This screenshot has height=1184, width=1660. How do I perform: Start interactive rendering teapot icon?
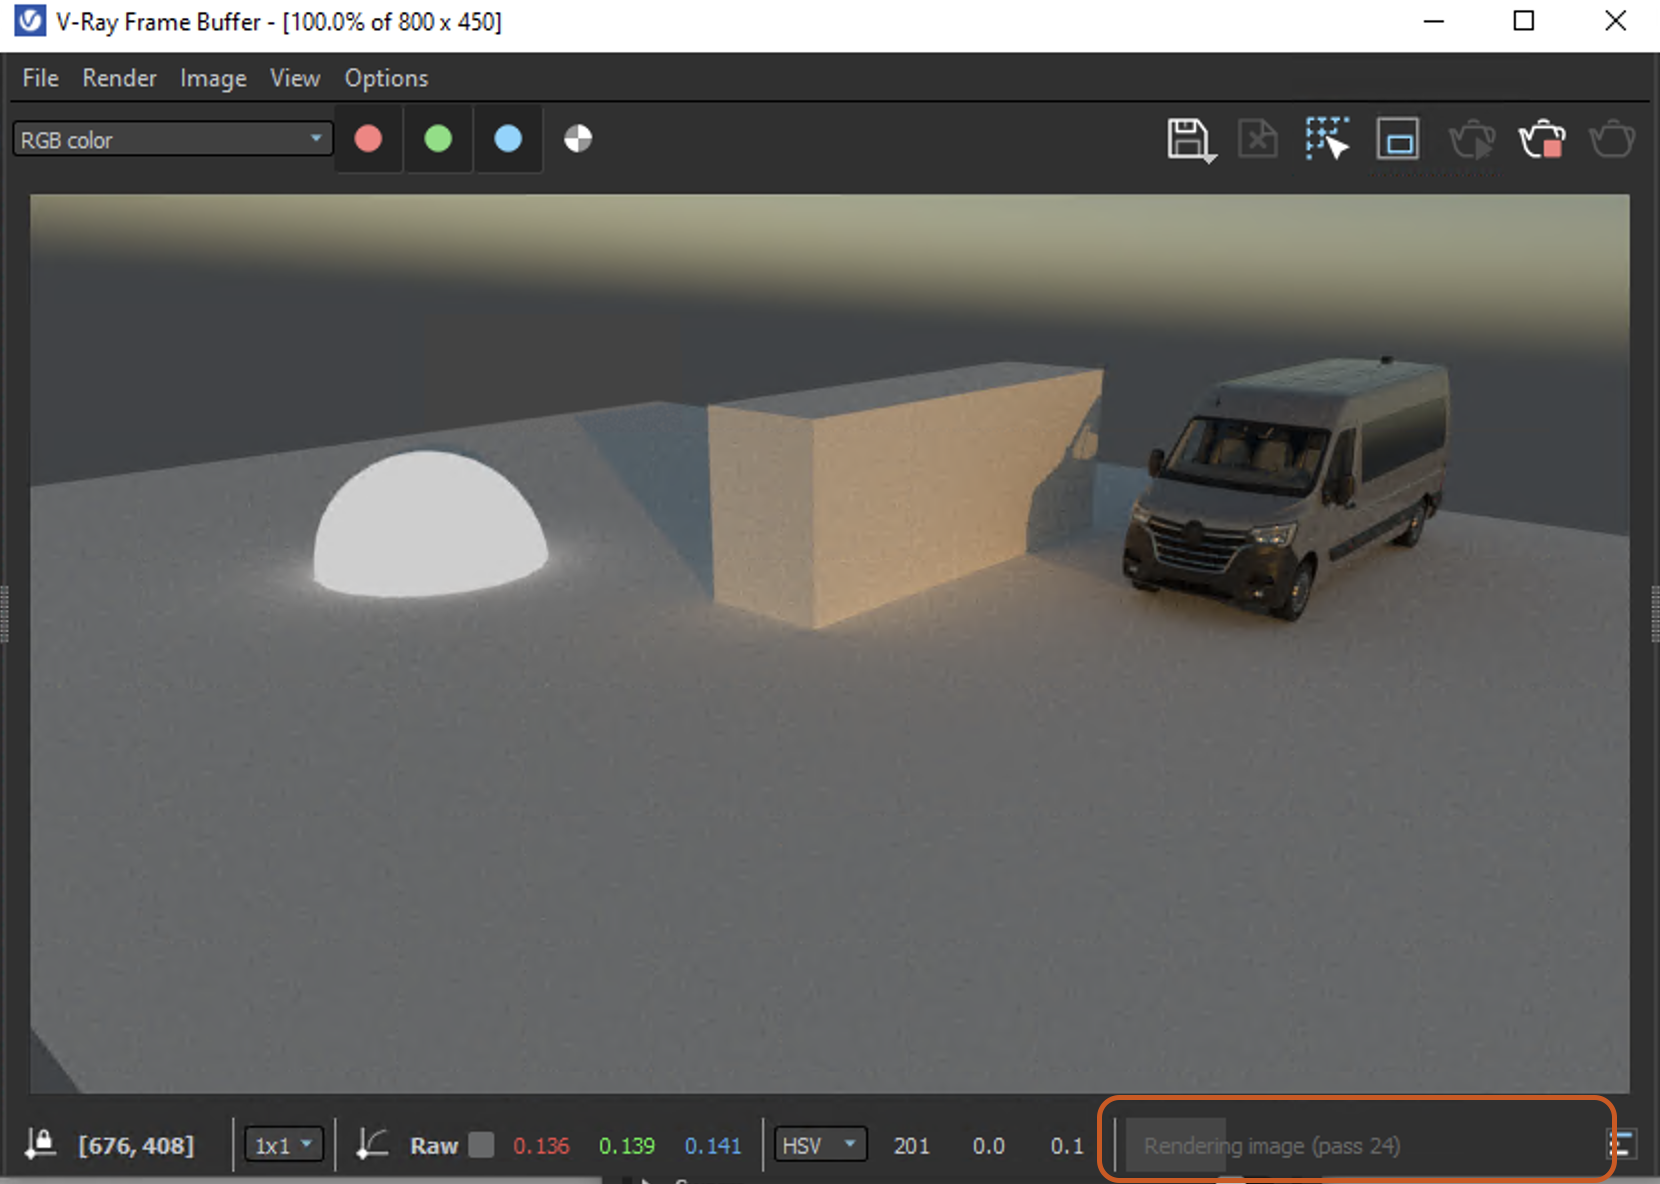pos(1472,140)
